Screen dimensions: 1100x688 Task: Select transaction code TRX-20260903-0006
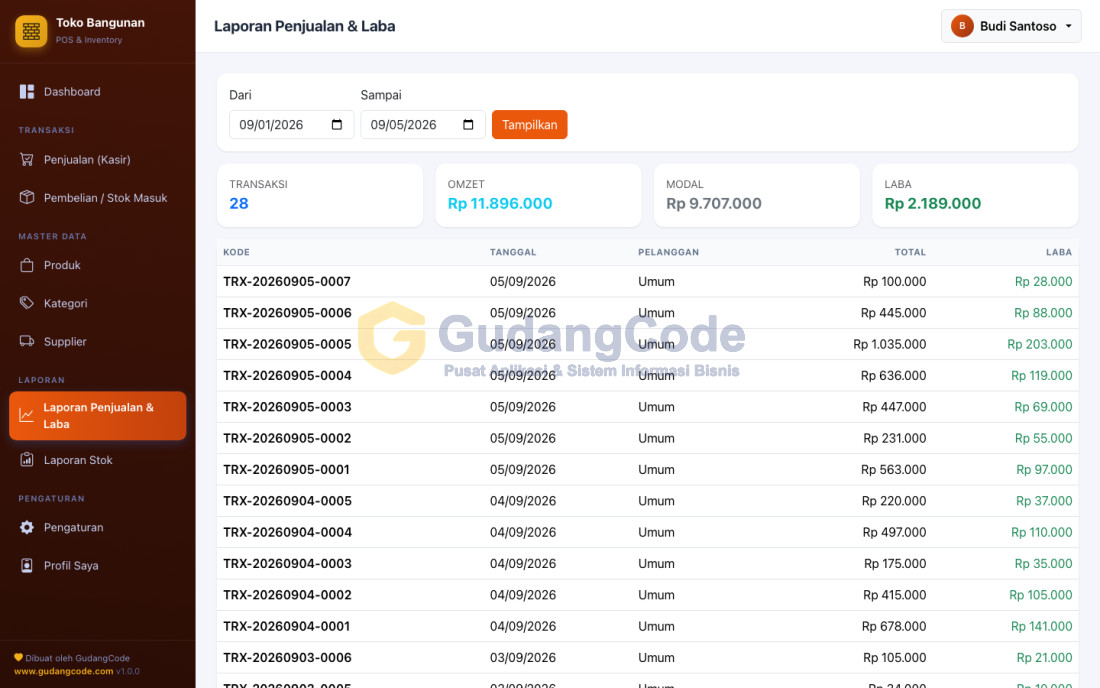[x=287, y=658]
